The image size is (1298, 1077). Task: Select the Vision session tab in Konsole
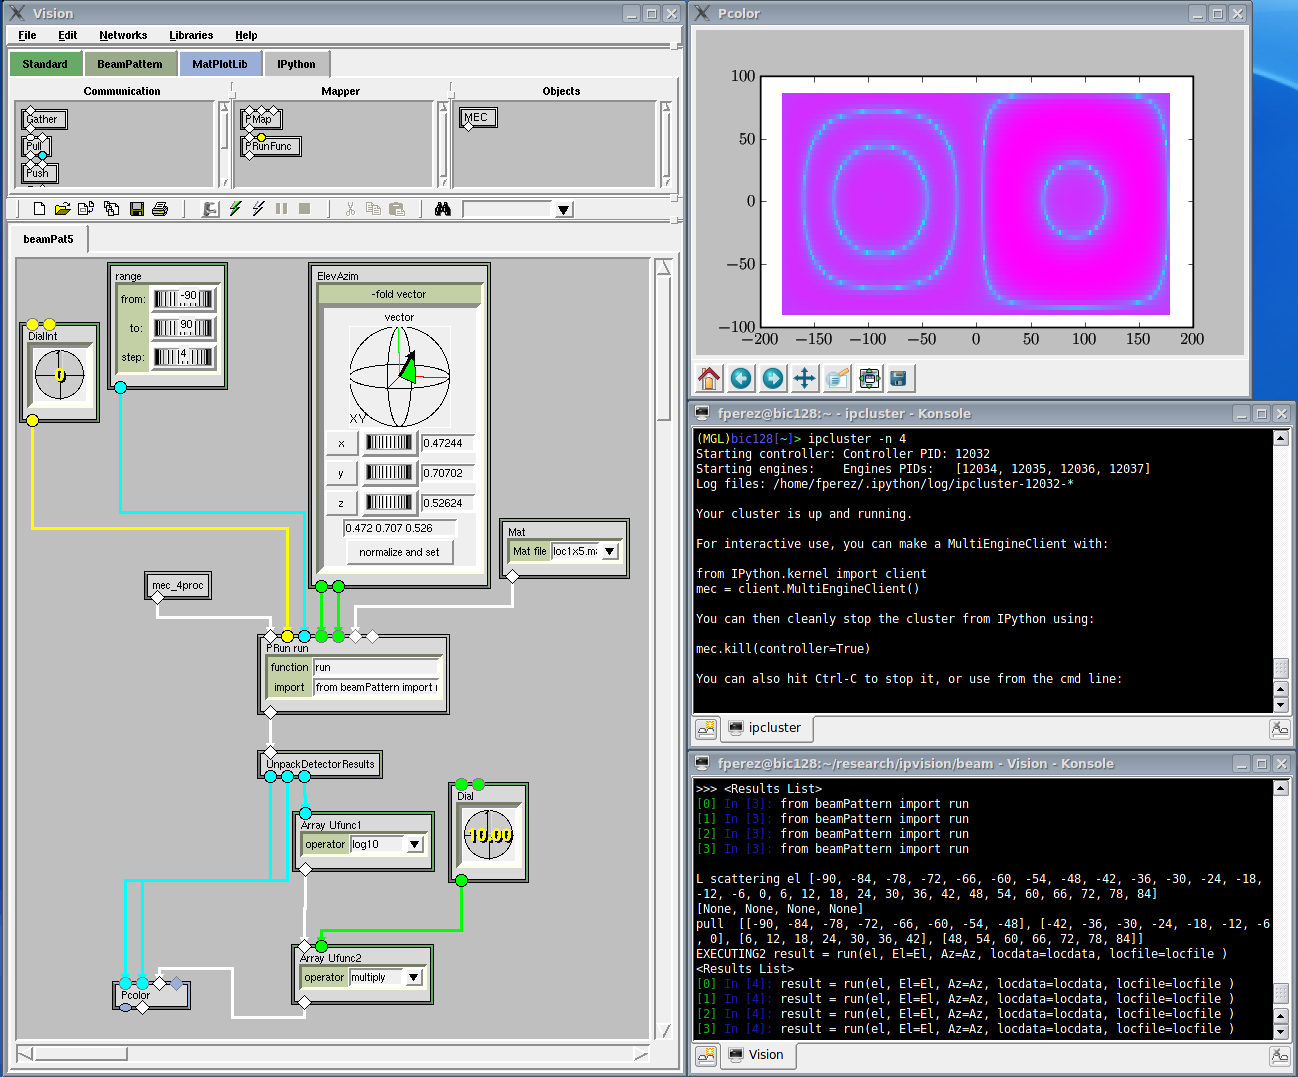757,1055
